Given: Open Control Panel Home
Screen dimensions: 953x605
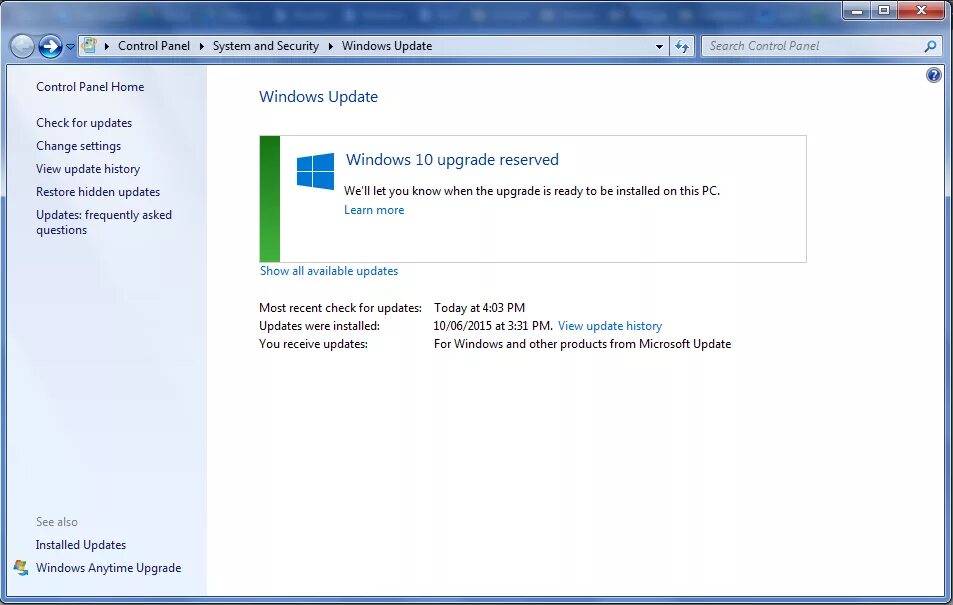Looking at the screenshot, I should pos(90,87).
